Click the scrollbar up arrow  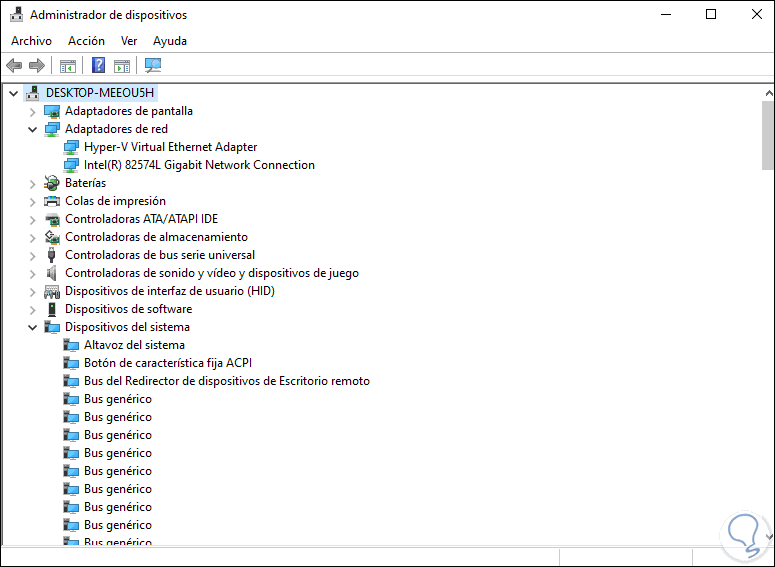click(768, 93)
